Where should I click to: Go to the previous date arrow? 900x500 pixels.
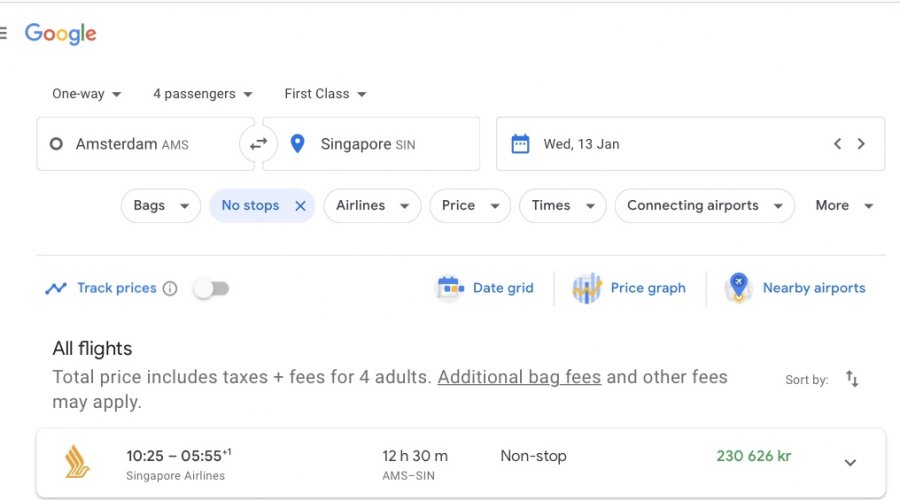click(x=837, y=144)
